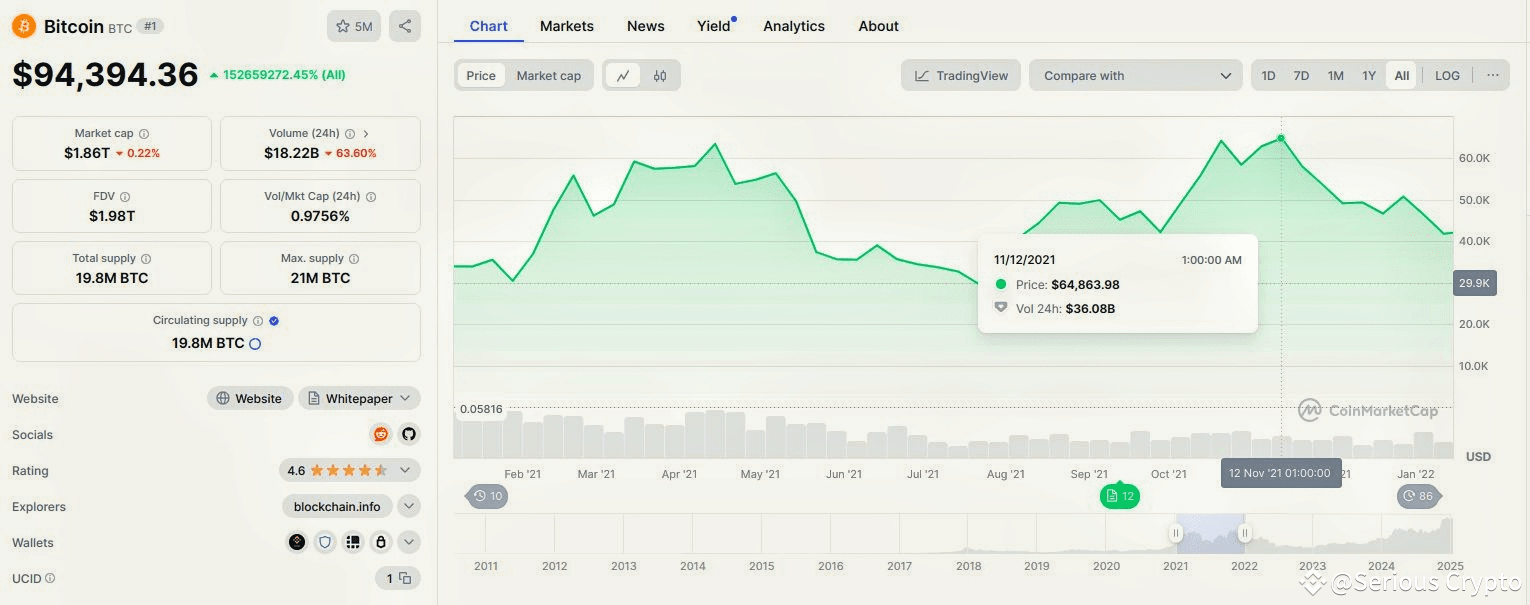Open TradingView chart view
The width and height of the screenshot is (1530, 605).
(x=961, y=76)
